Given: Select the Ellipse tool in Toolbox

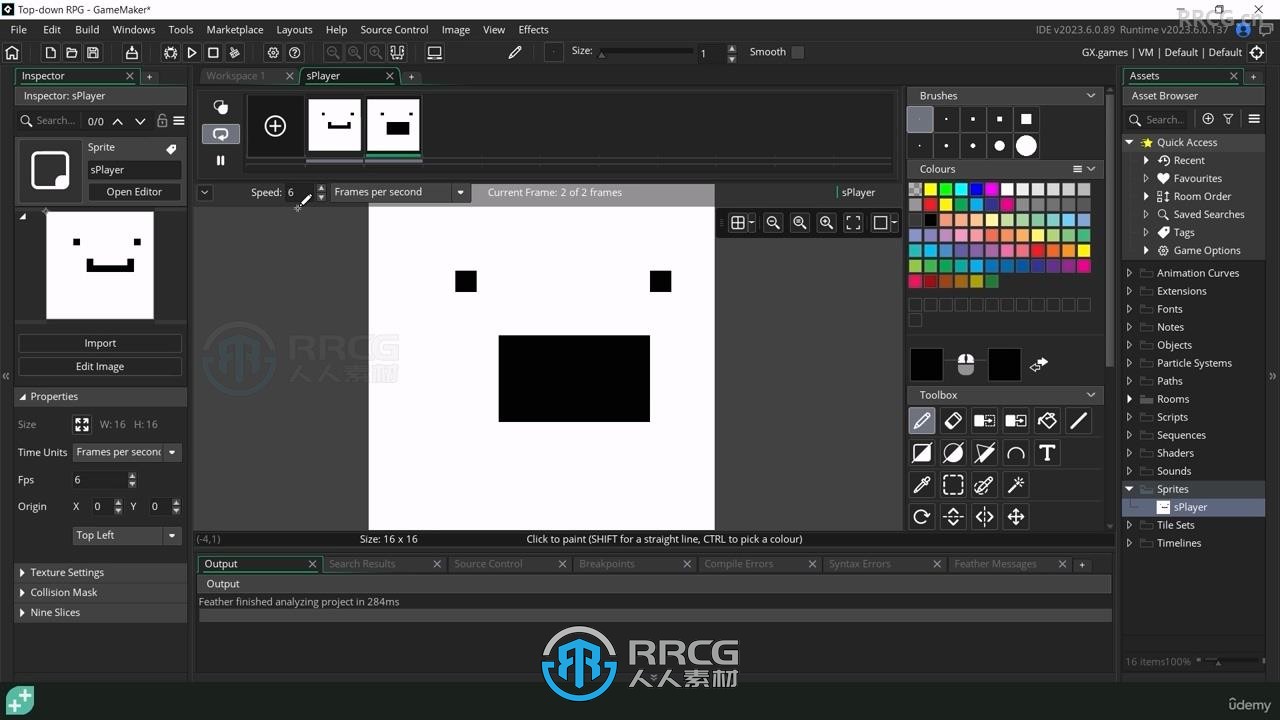Looking at the screenshot, I should coord(953,453).
